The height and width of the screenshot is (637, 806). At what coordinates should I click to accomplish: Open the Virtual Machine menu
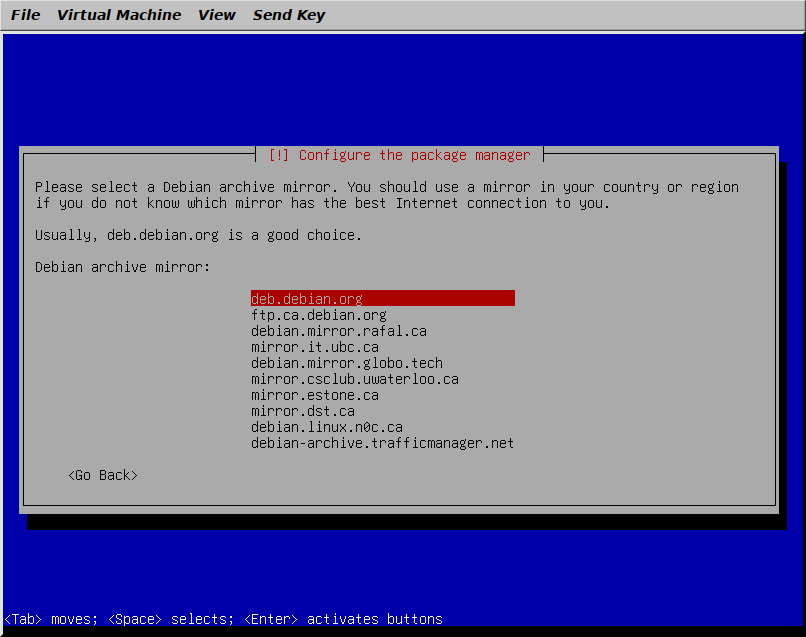click(x=119, y=15)
